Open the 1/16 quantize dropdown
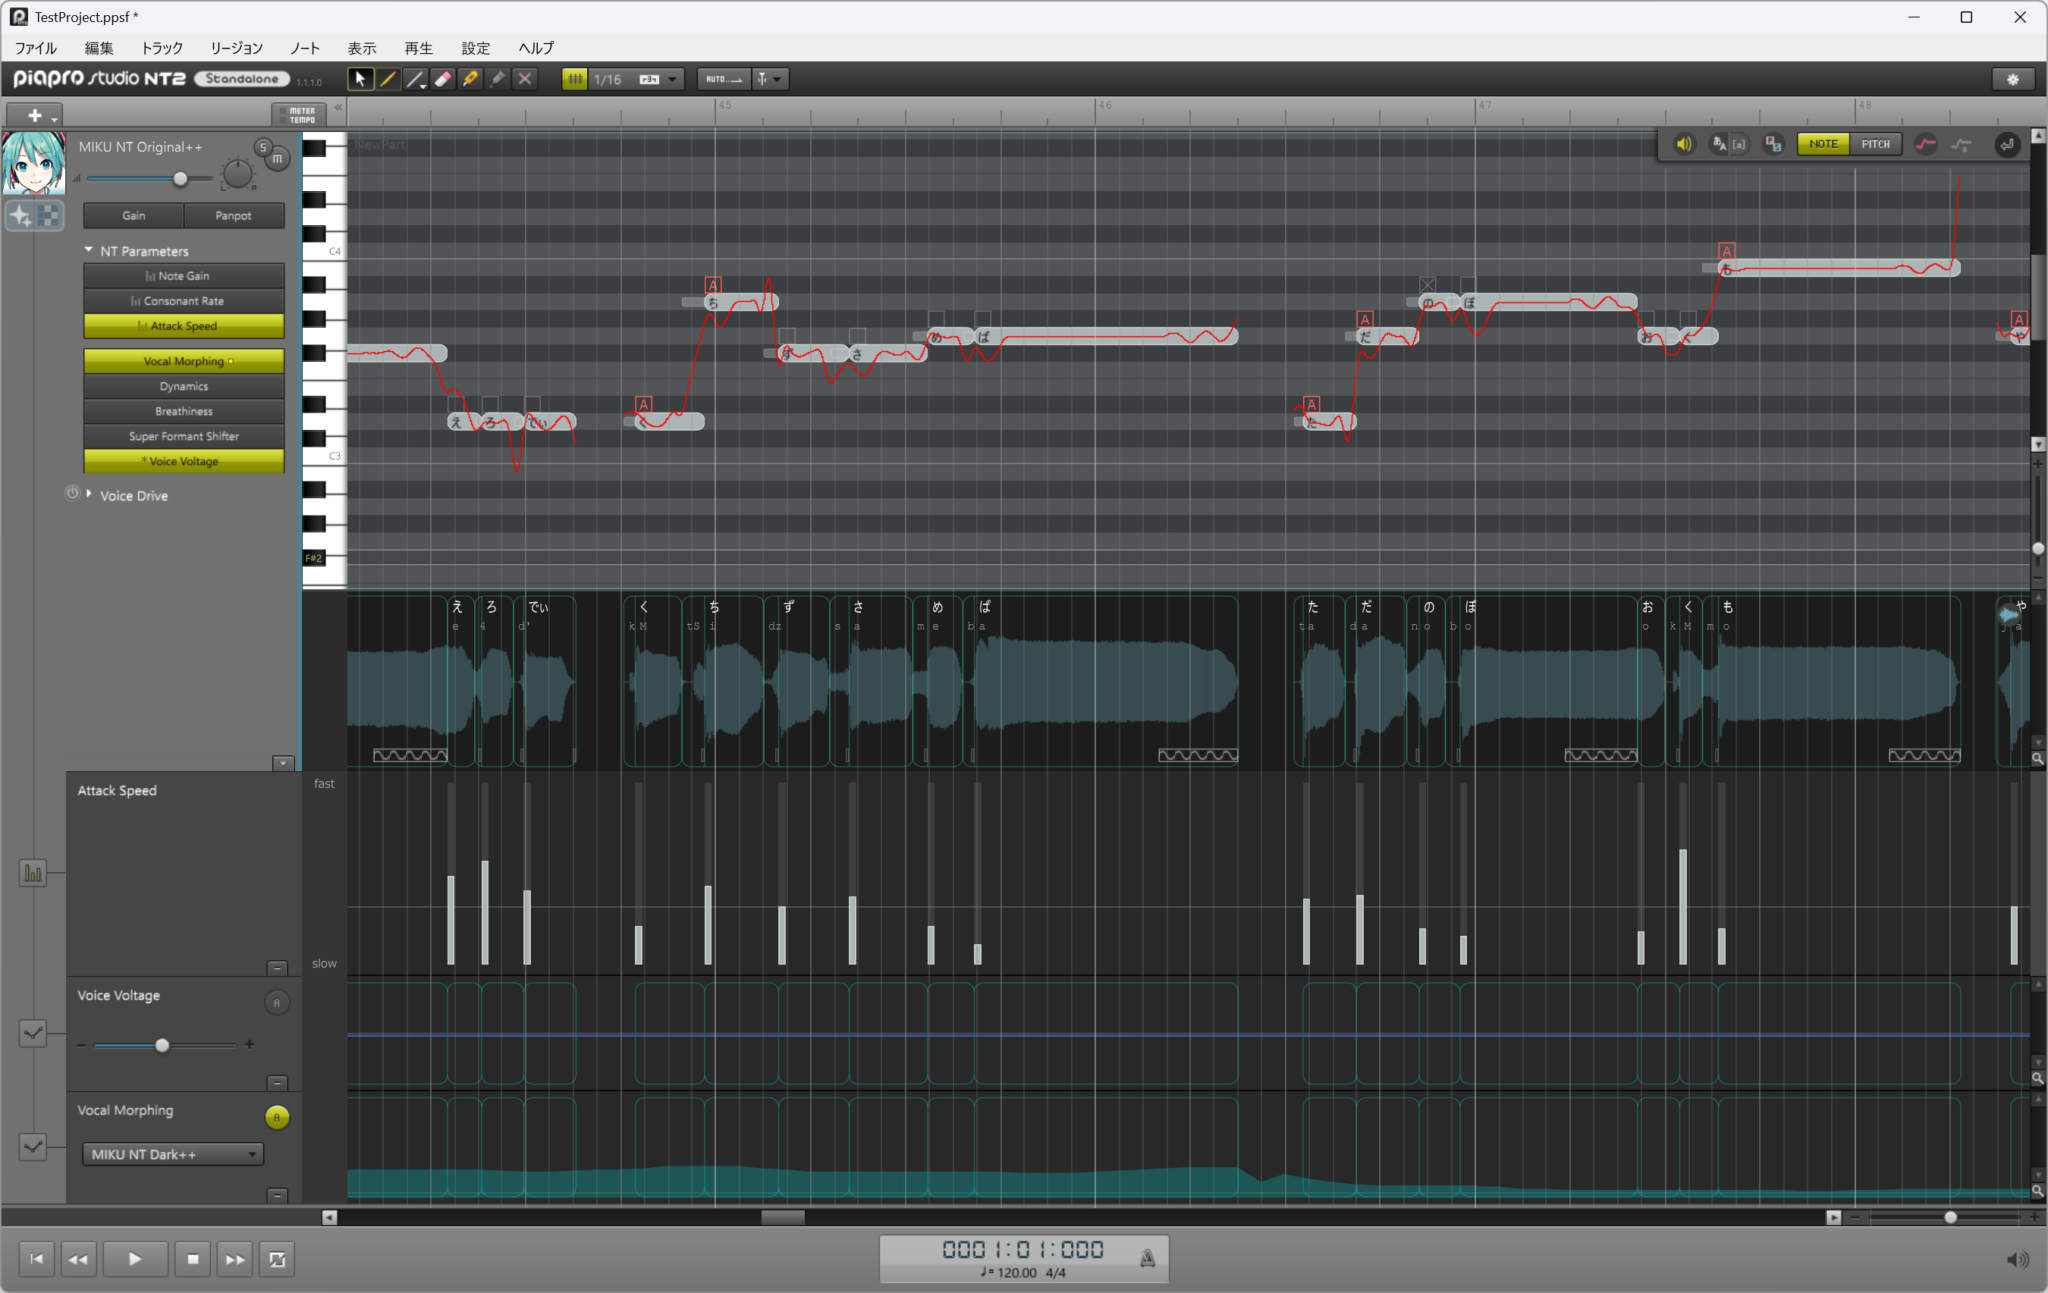The height and width of the screenshot is (1293, 2048). pyautogui.click(x=672, y=79)
